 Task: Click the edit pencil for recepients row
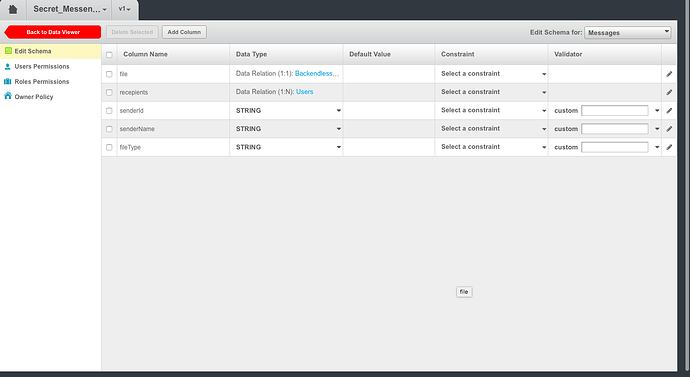tap(669, 92)
